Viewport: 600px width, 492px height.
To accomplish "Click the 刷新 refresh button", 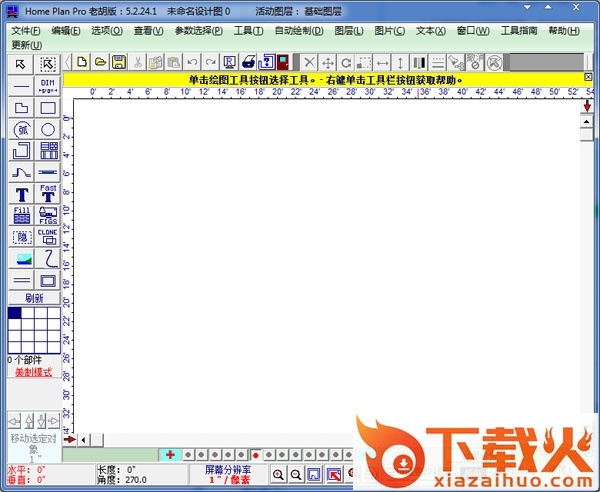I will click(x=34, y=298).
